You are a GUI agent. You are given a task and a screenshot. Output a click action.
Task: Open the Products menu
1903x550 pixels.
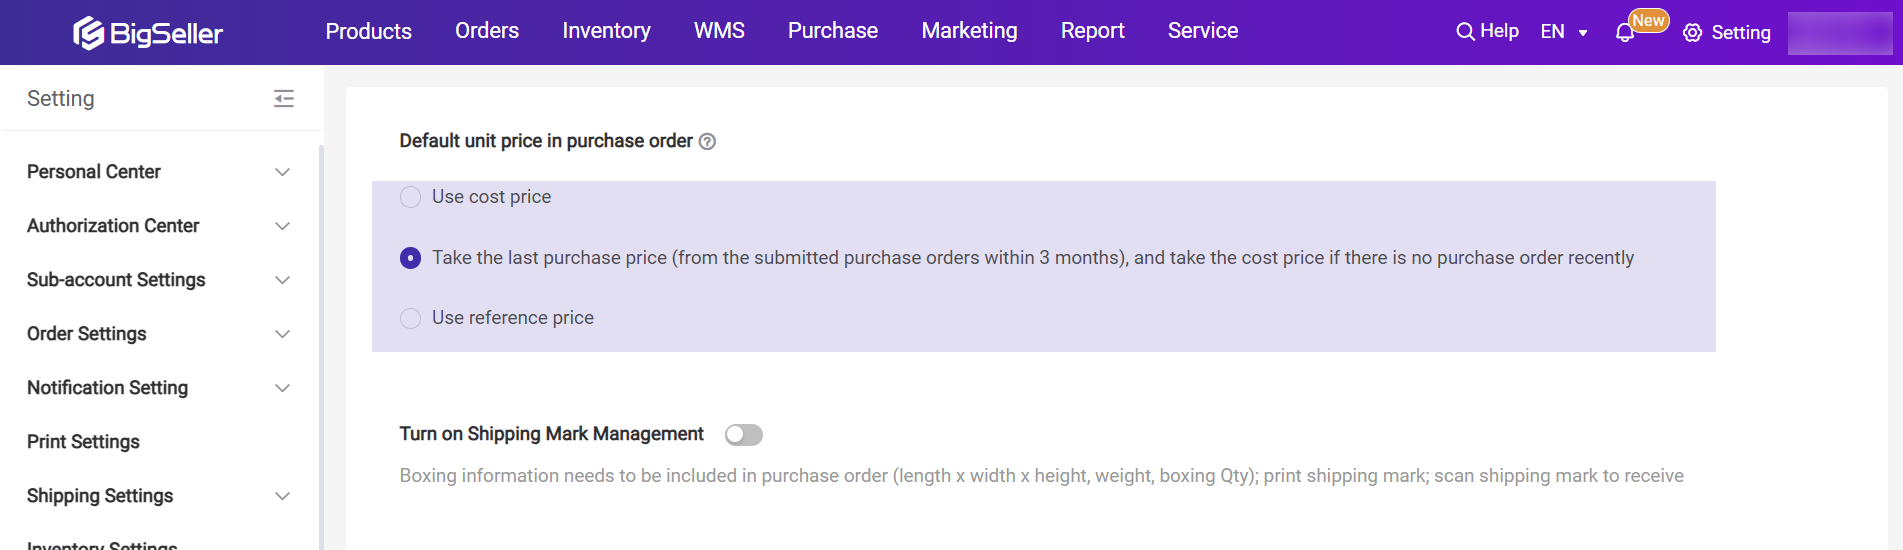[368, 31]
